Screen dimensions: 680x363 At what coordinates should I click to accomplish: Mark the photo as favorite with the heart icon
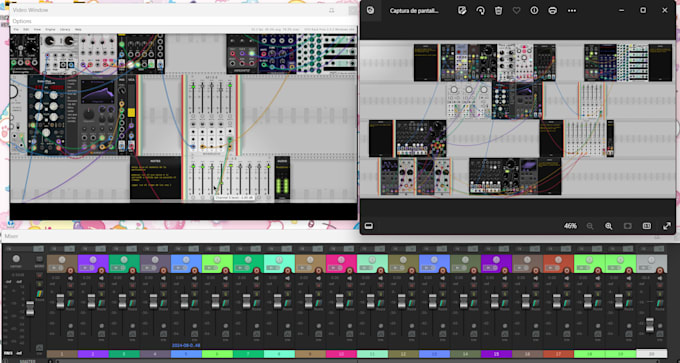516,10
